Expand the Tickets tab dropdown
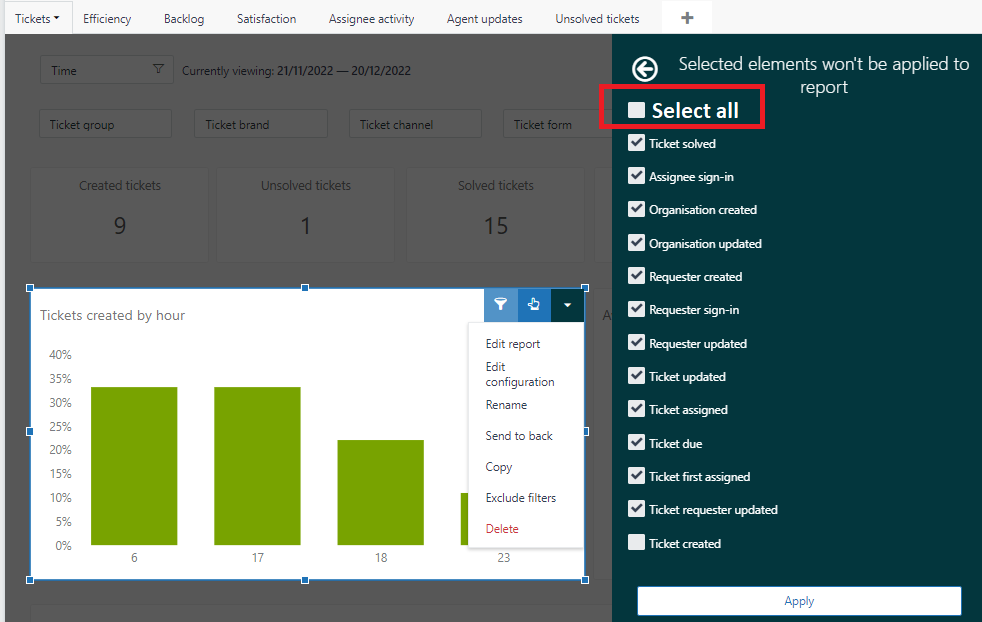 pyautogui.click(x=37, y=18)
